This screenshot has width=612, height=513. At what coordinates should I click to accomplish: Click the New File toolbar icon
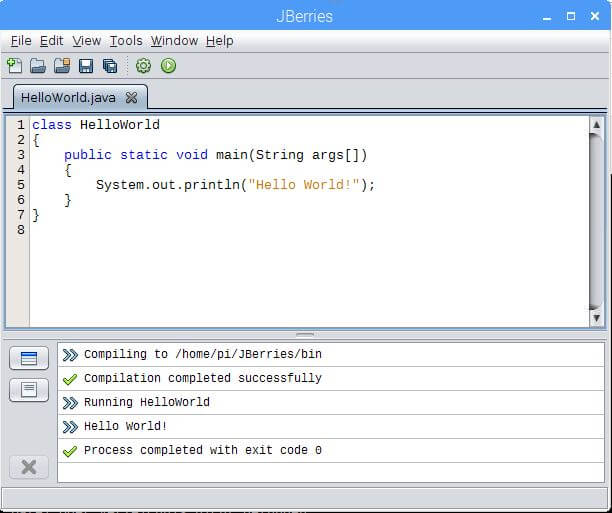[14, 66]
